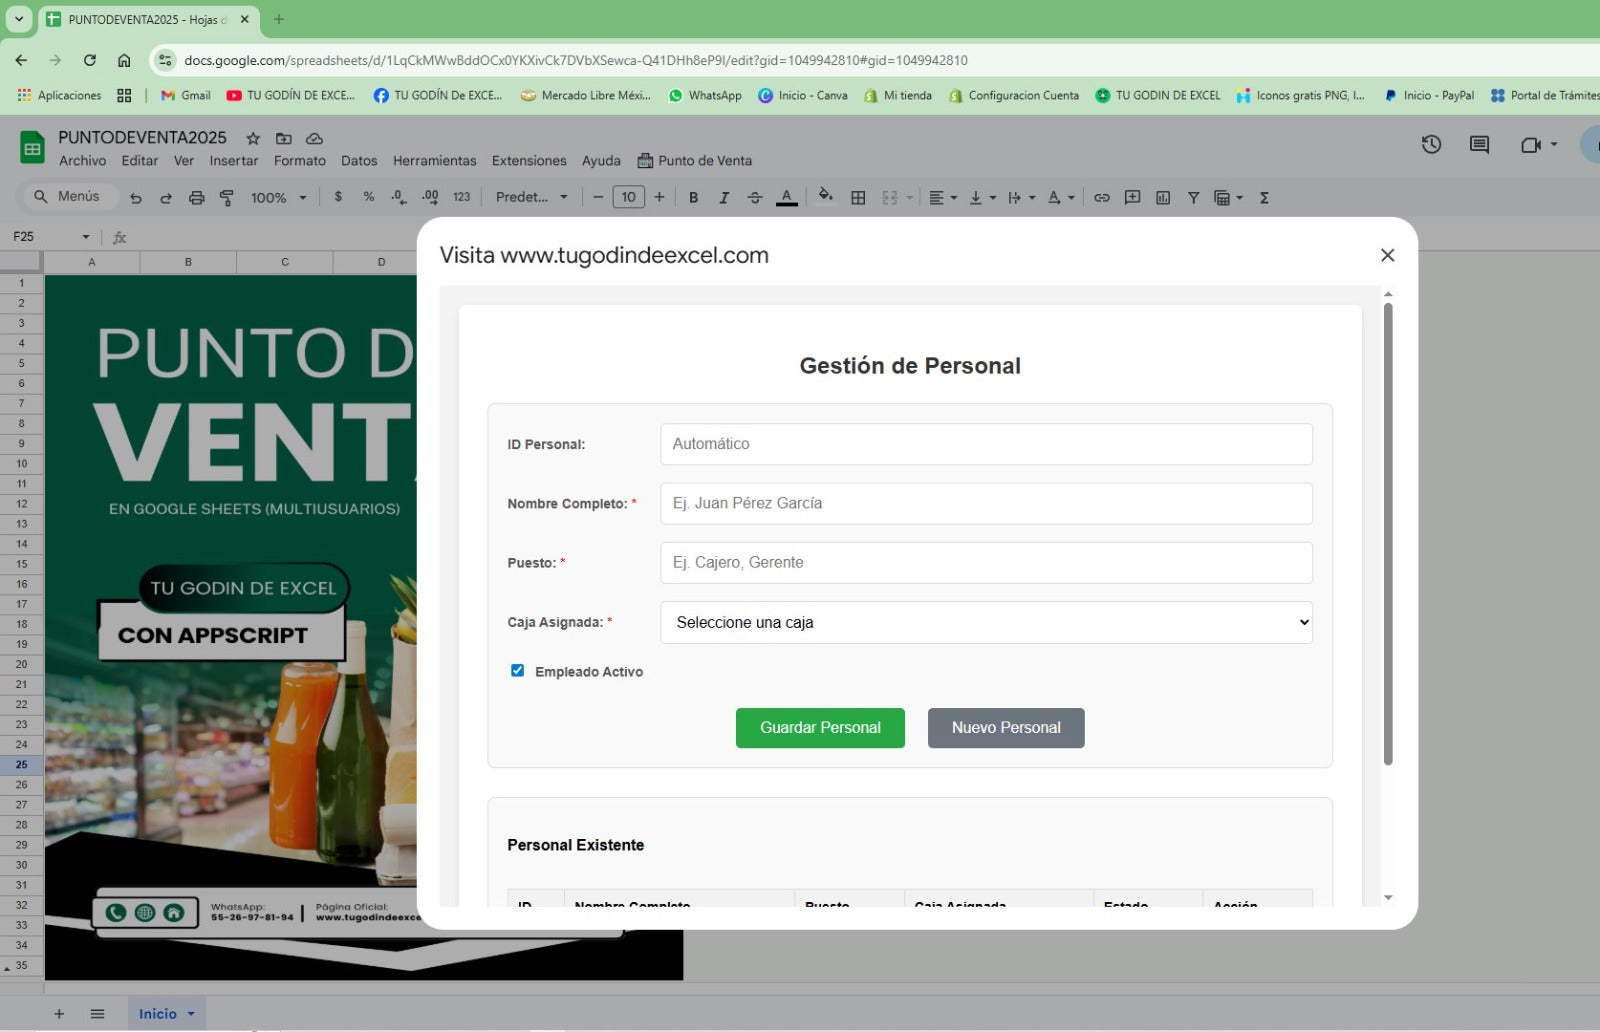Image resolution: width=1600 pixels, height=1032 pixels.
Task: Open the Sheets home logo
Action: pos(32,148)
